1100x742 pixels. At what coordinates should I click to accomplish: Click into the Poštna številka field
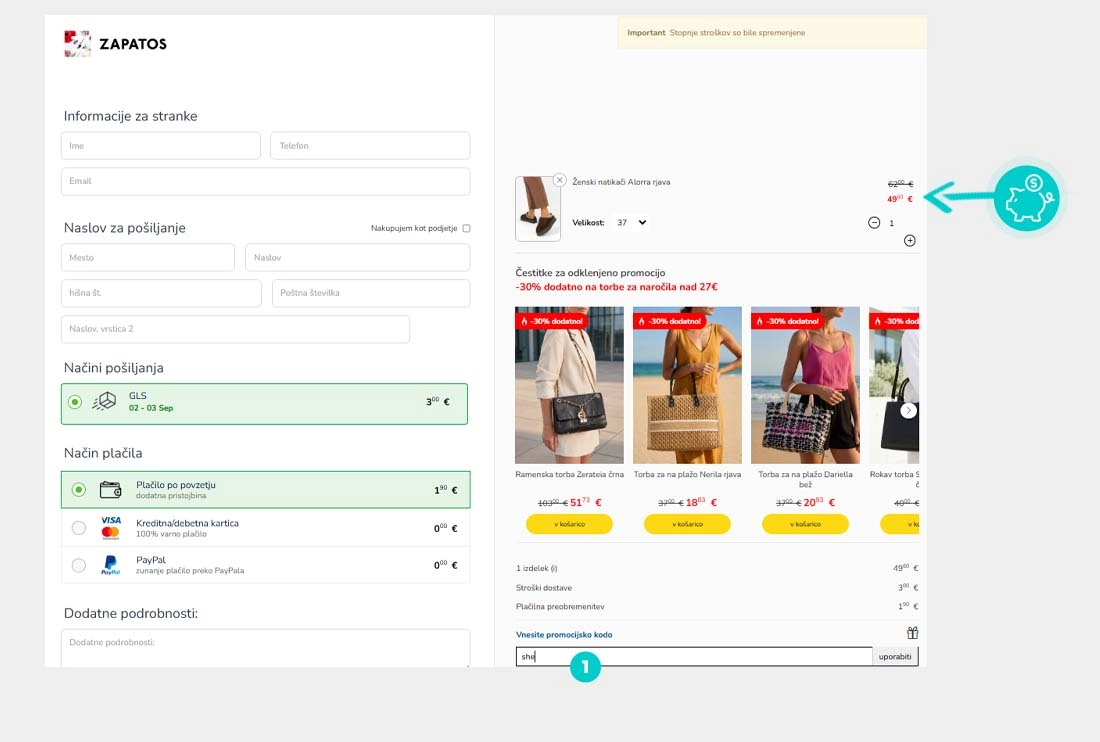coord(371,293)
